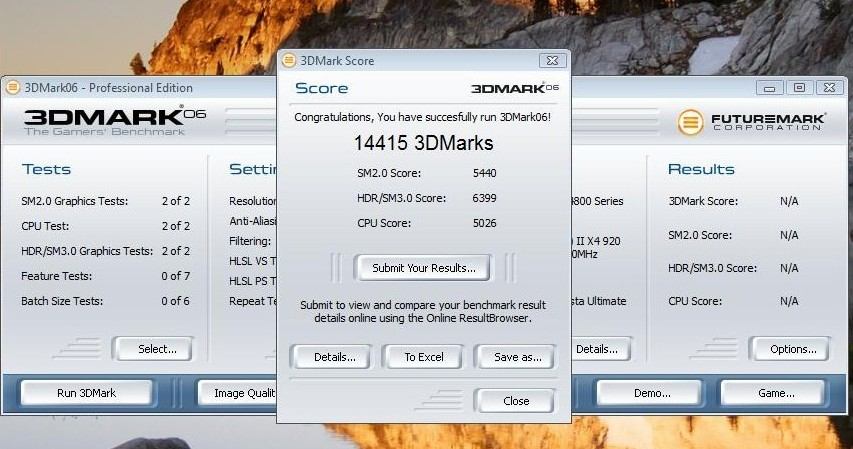
Task: Click 'SM2.0 Score:' label in Results panel
Action: click(x=700, y=235)
